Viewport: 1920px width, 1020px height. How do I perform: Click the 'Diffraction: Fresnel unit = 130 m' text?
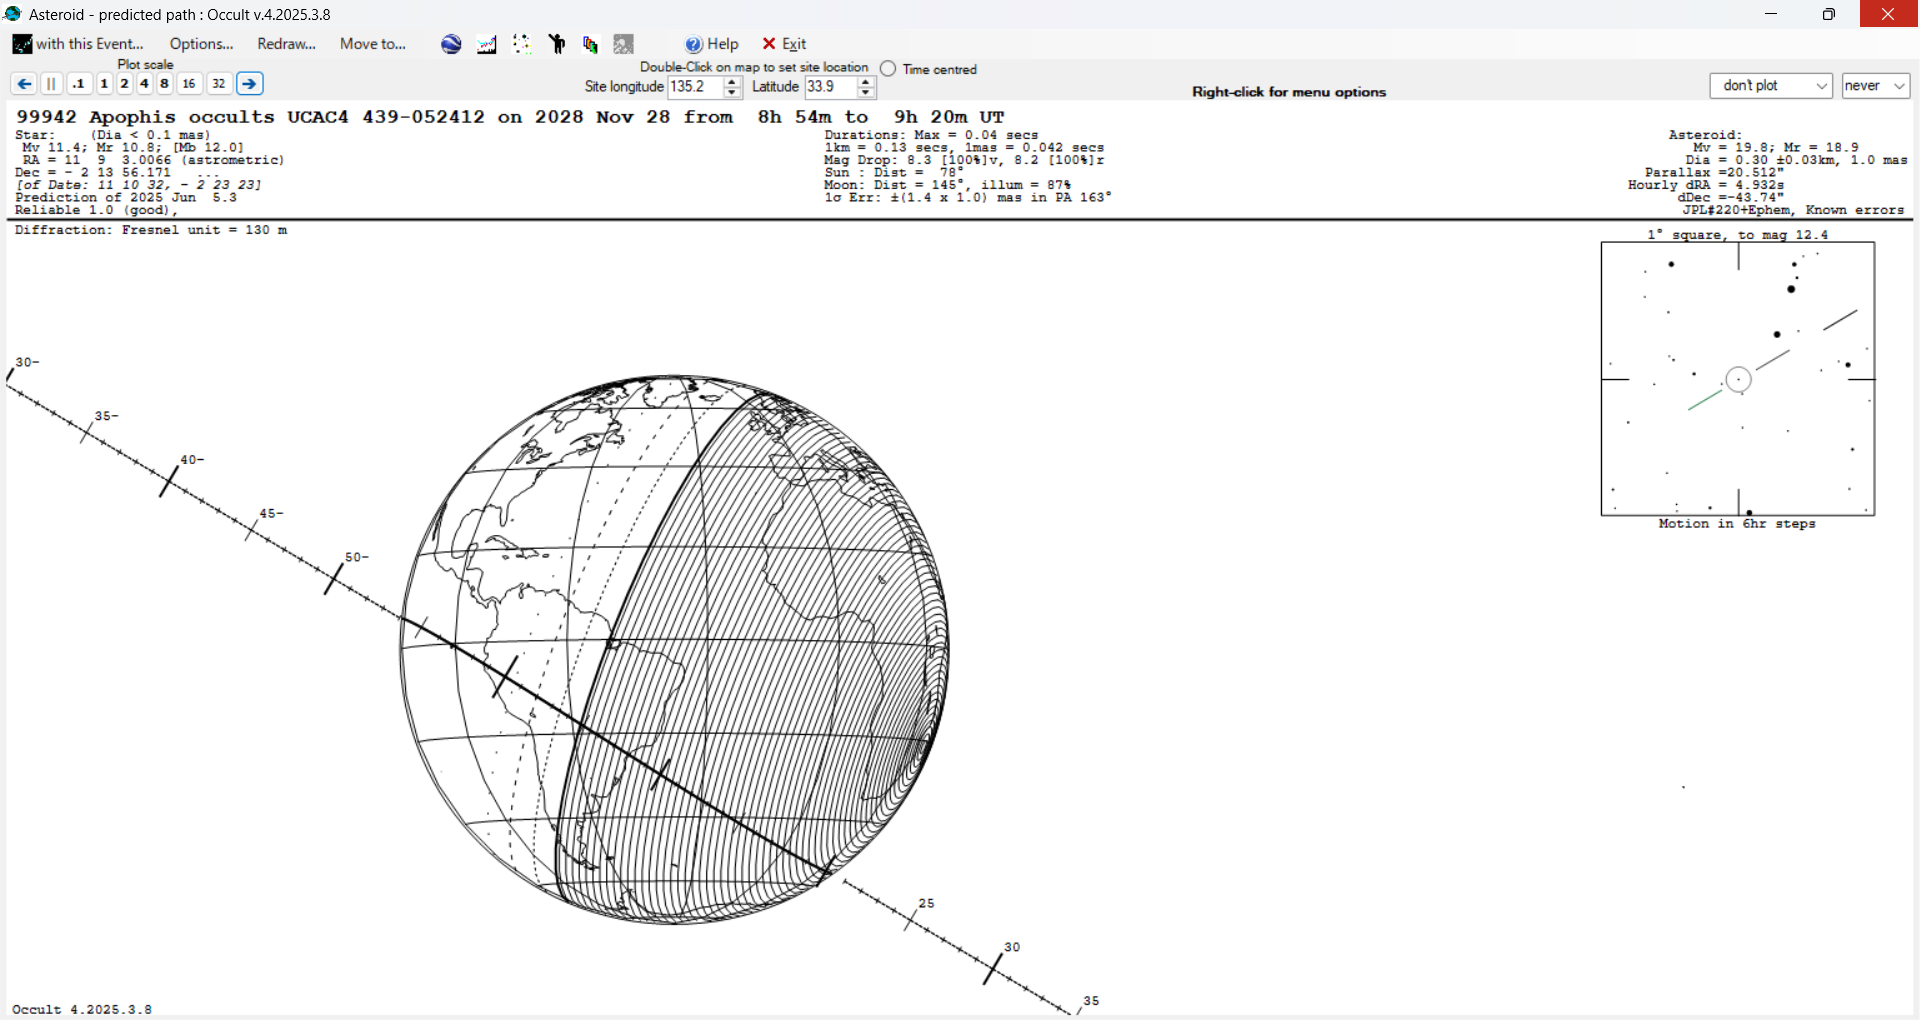(151, 230)
